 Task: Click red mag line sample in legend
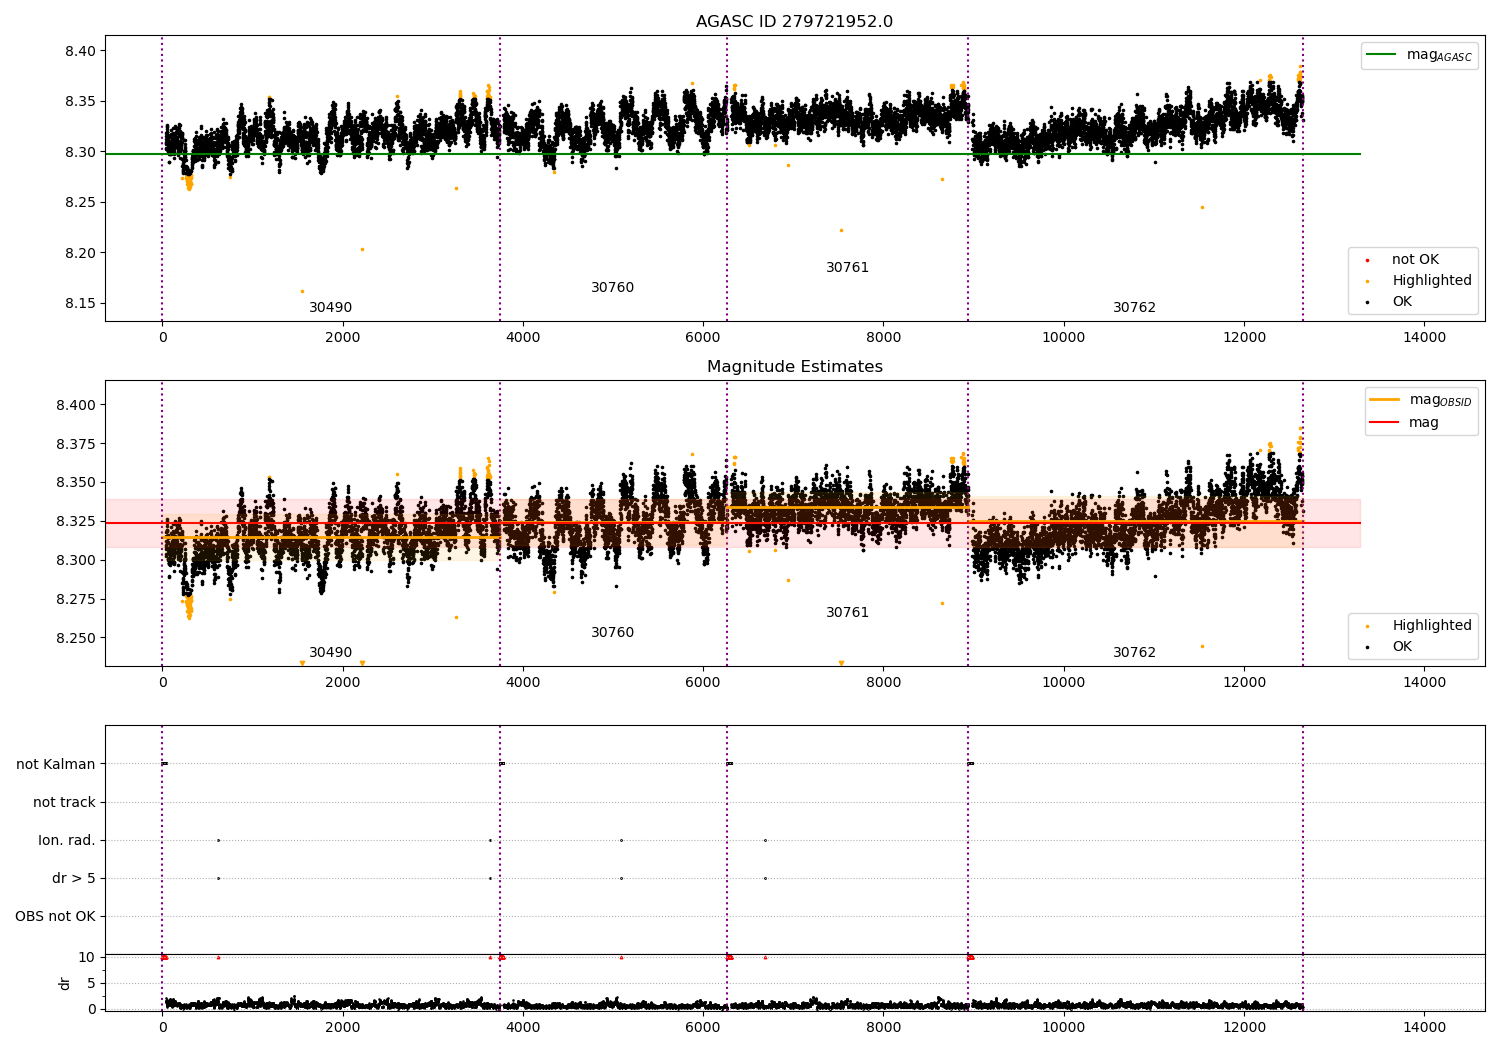click(1385, 422)
